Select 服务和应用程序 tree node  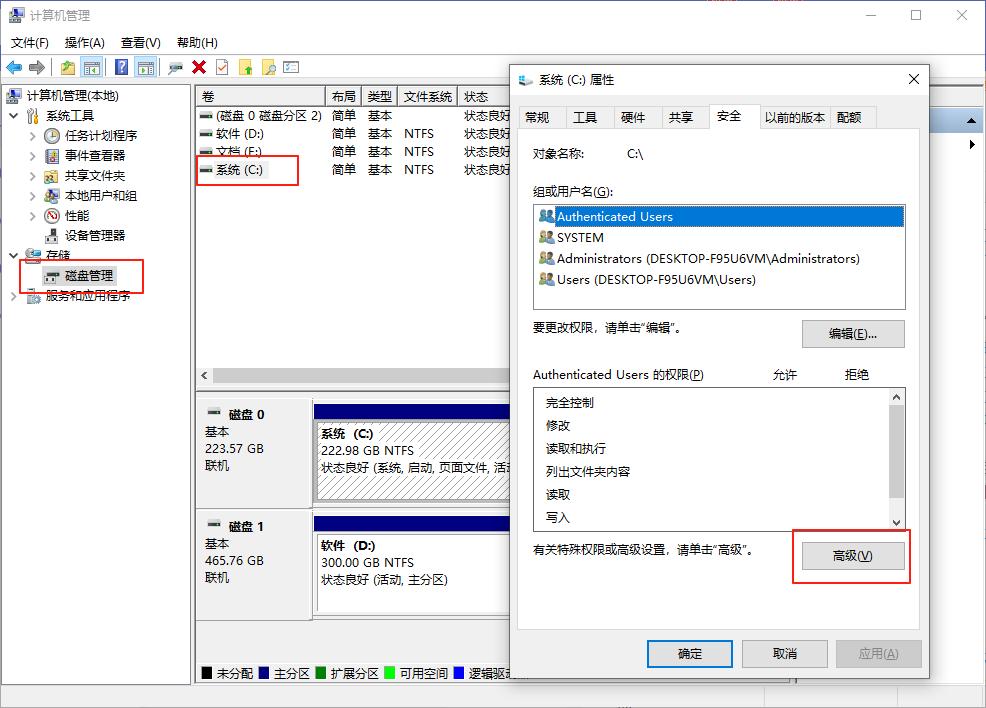coord(88,296)
